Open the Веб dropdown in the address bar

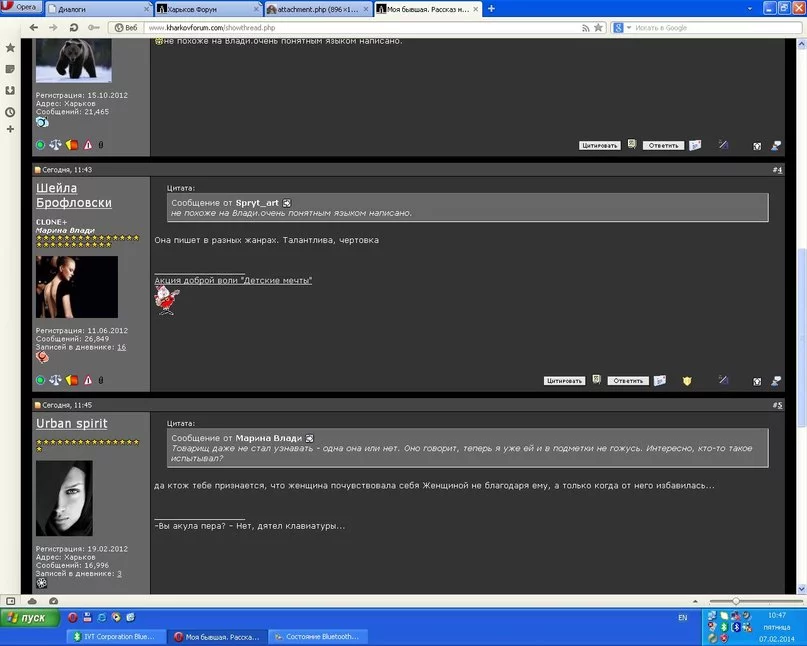point(127,27)
